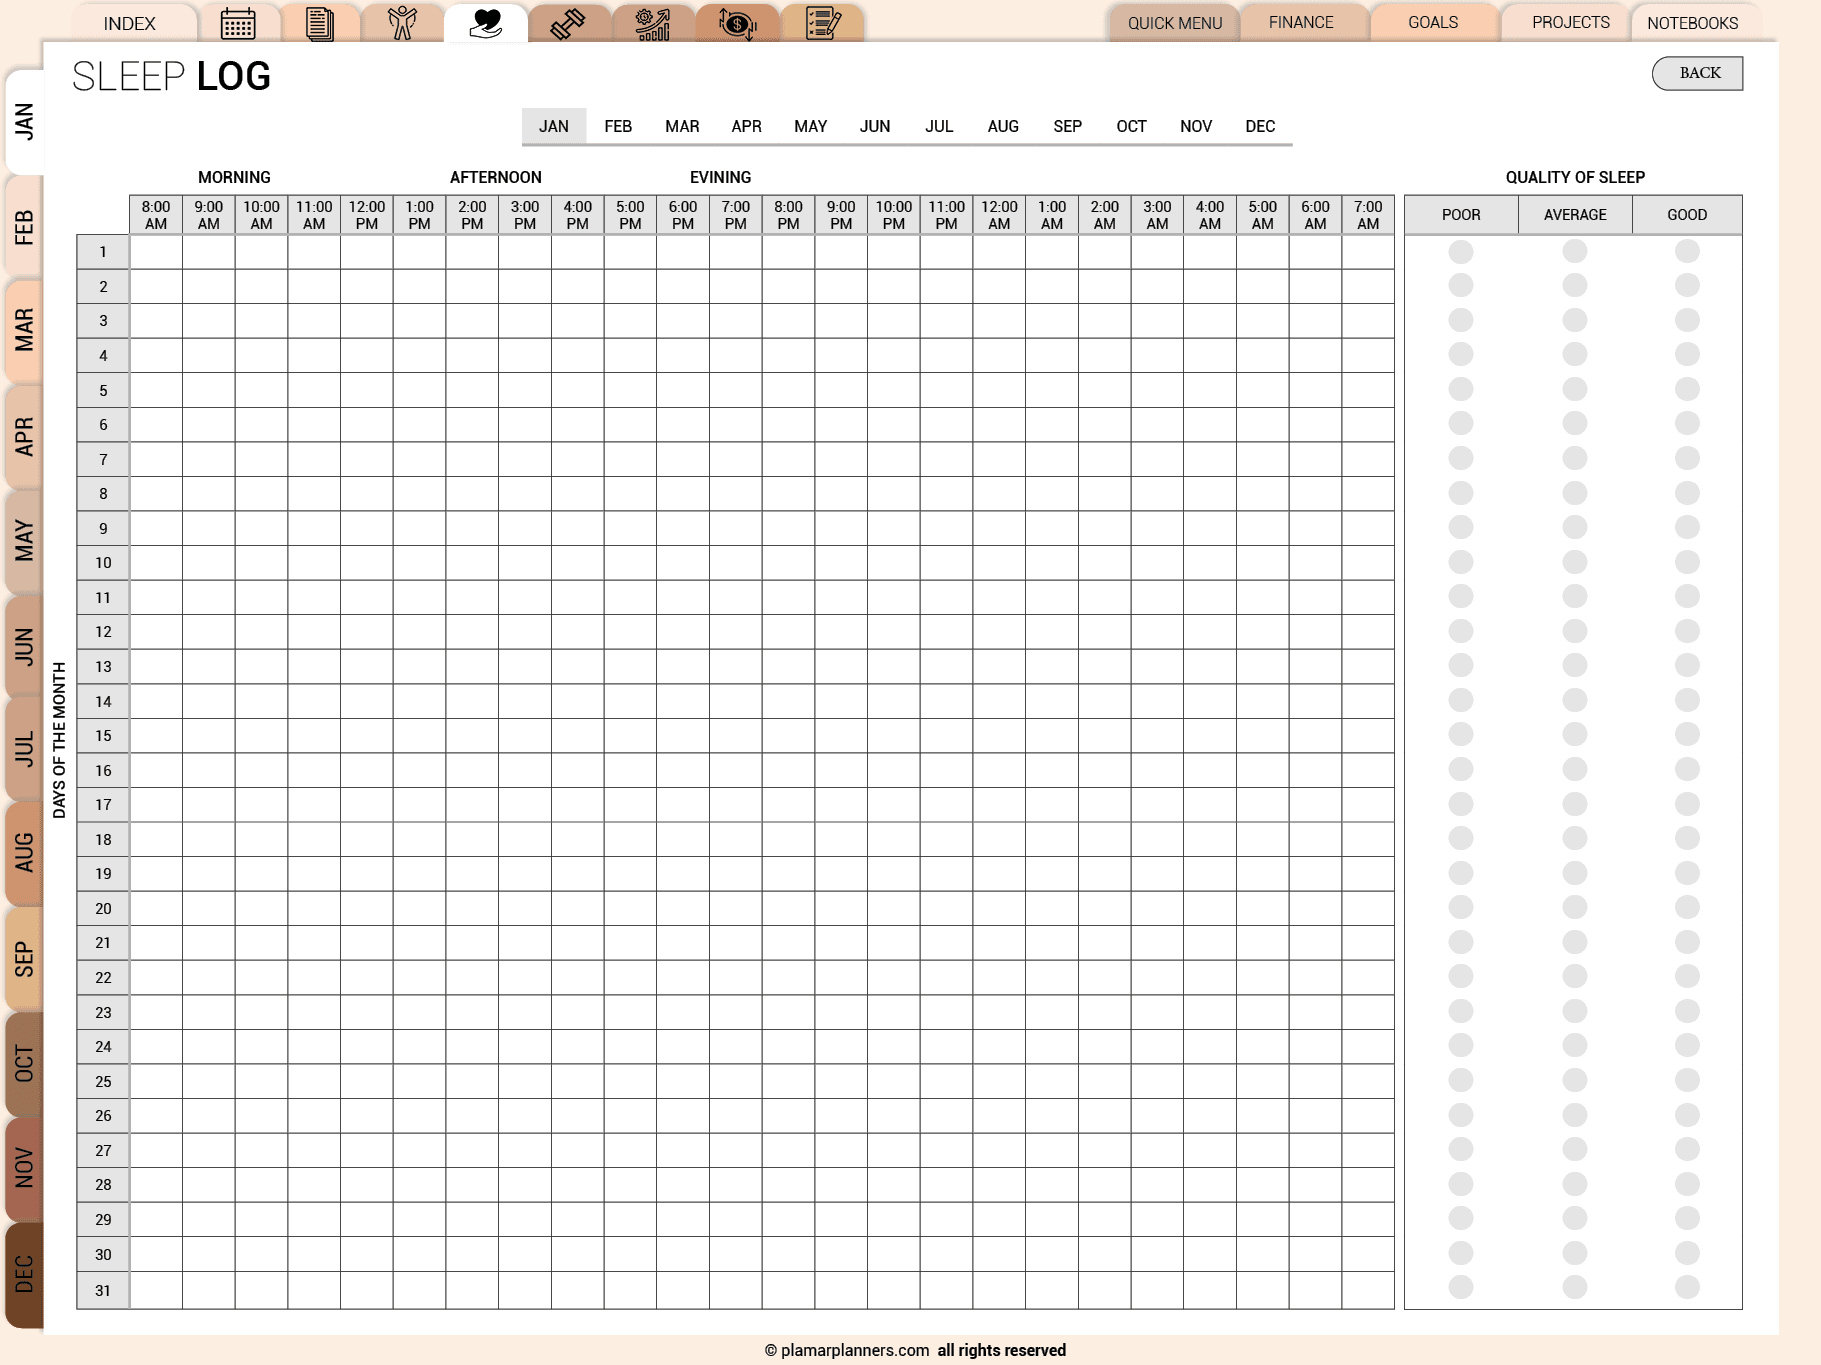1821x1365 pixels.
Task: Switch to the FEB side tab
Action: (x=24, y=227)
